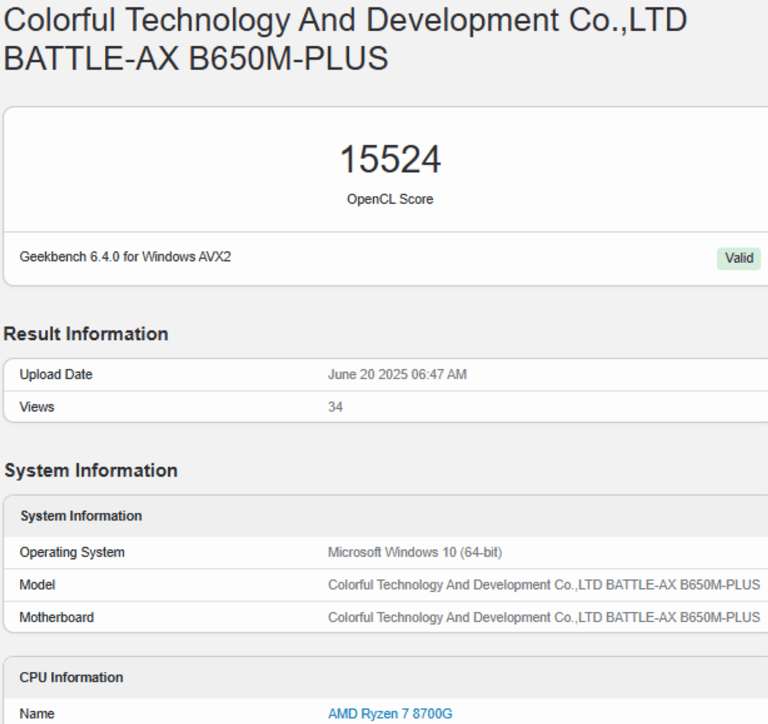768x724 pixels.
Task: Open the AMD Ryzen 7 8700G link
Action: click(x=390, y=714)
